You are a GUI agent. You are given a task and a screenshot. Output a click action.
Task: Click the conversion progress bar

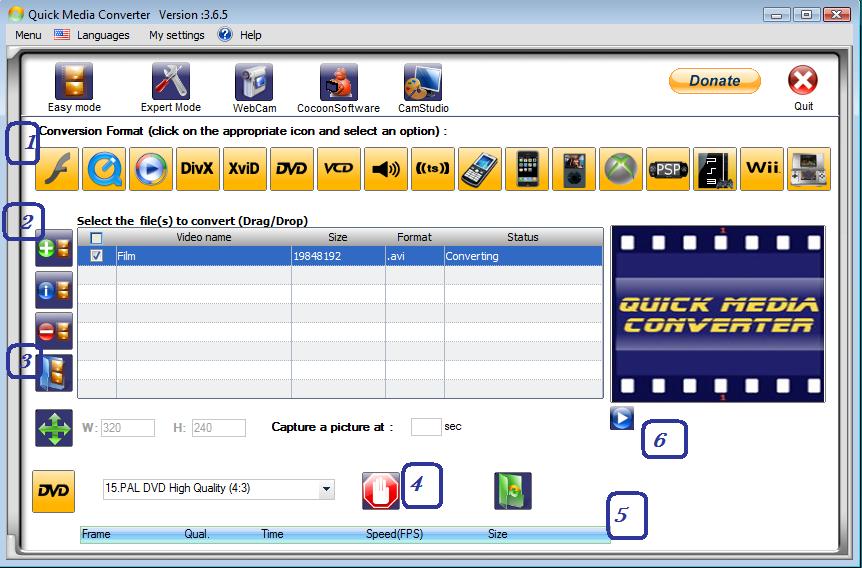(345, 534)
